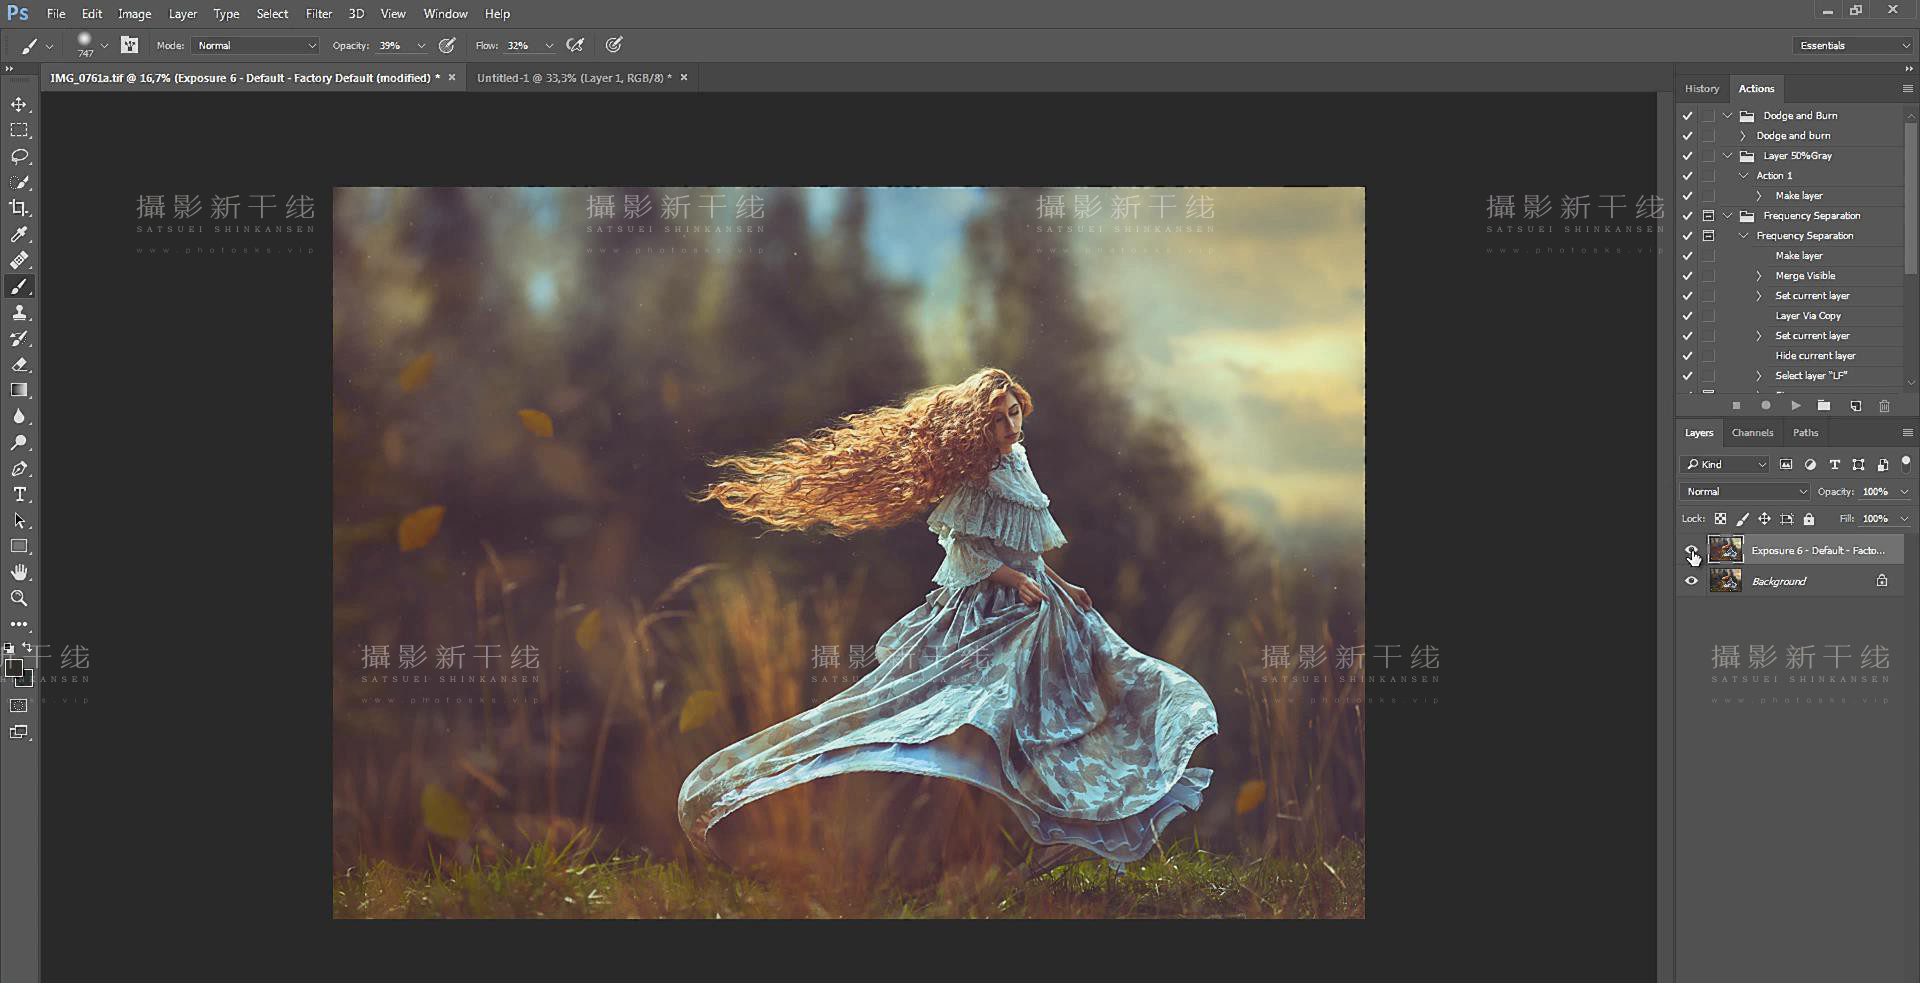Hide the Background layer

1691,581
